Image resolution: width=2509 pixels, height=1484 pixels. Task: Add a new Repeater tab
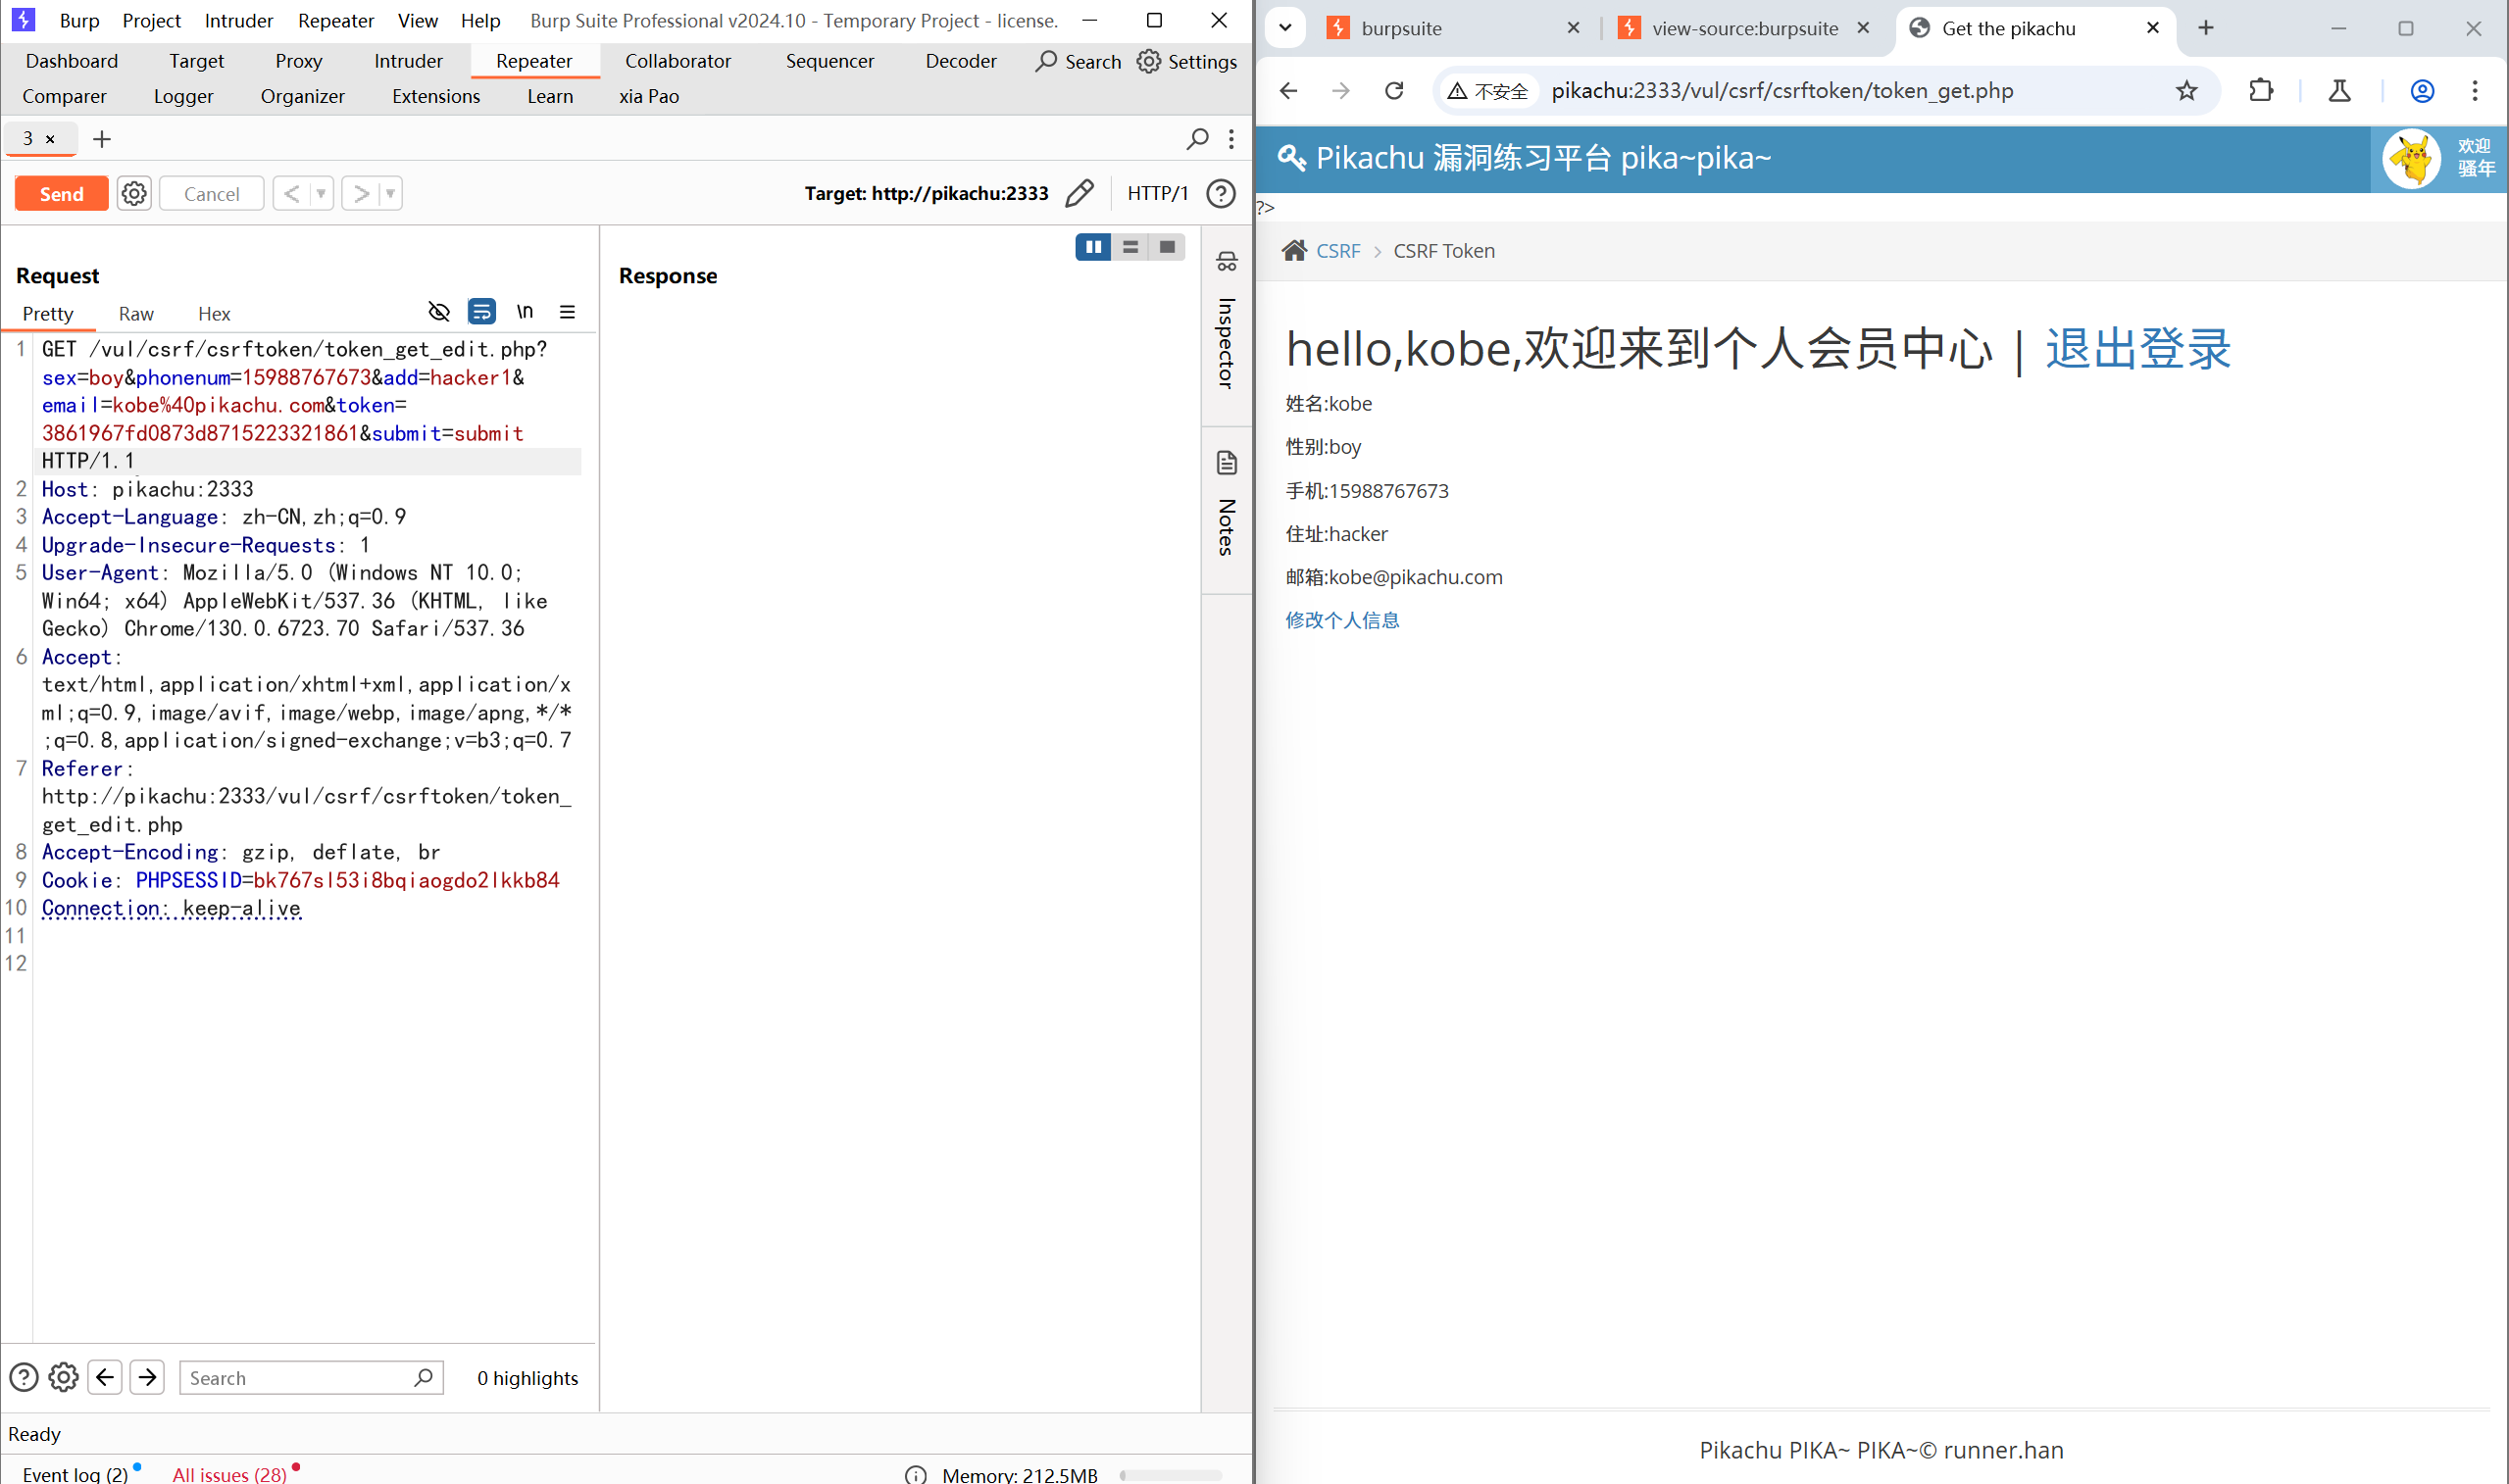click(102, 139)
